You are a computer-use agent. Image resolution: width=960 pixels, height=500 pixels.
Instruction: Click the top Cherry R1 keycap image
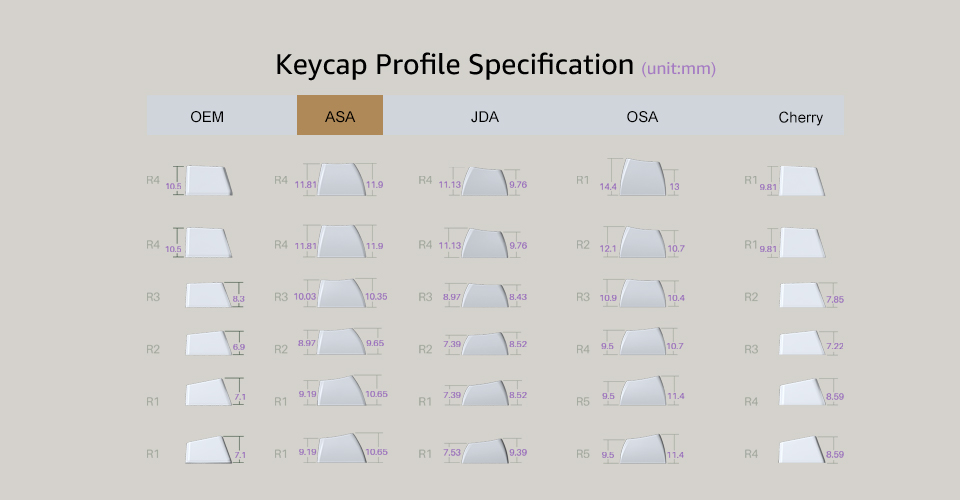(804, 182)
